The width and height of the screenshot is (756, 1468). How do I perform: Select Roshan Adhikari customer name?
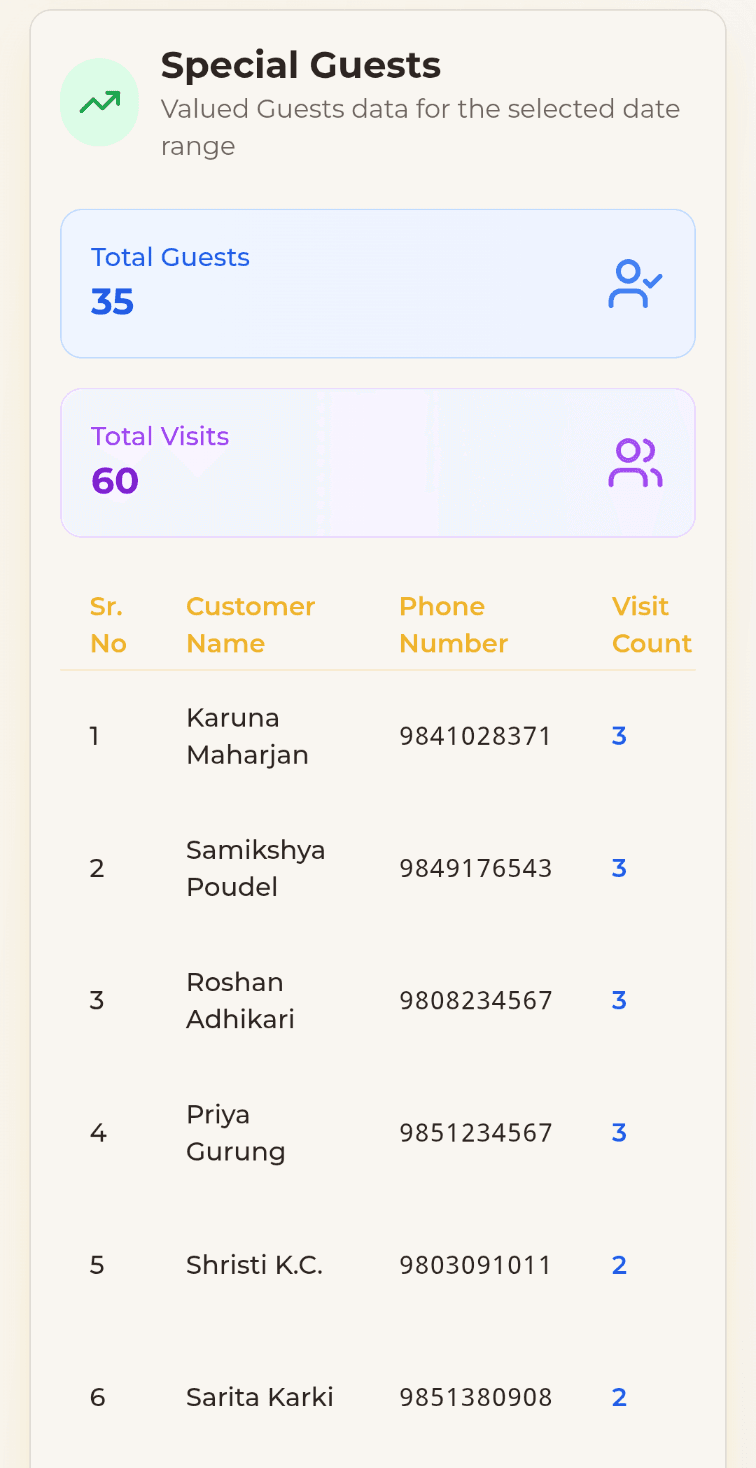tap(240, 1000)
